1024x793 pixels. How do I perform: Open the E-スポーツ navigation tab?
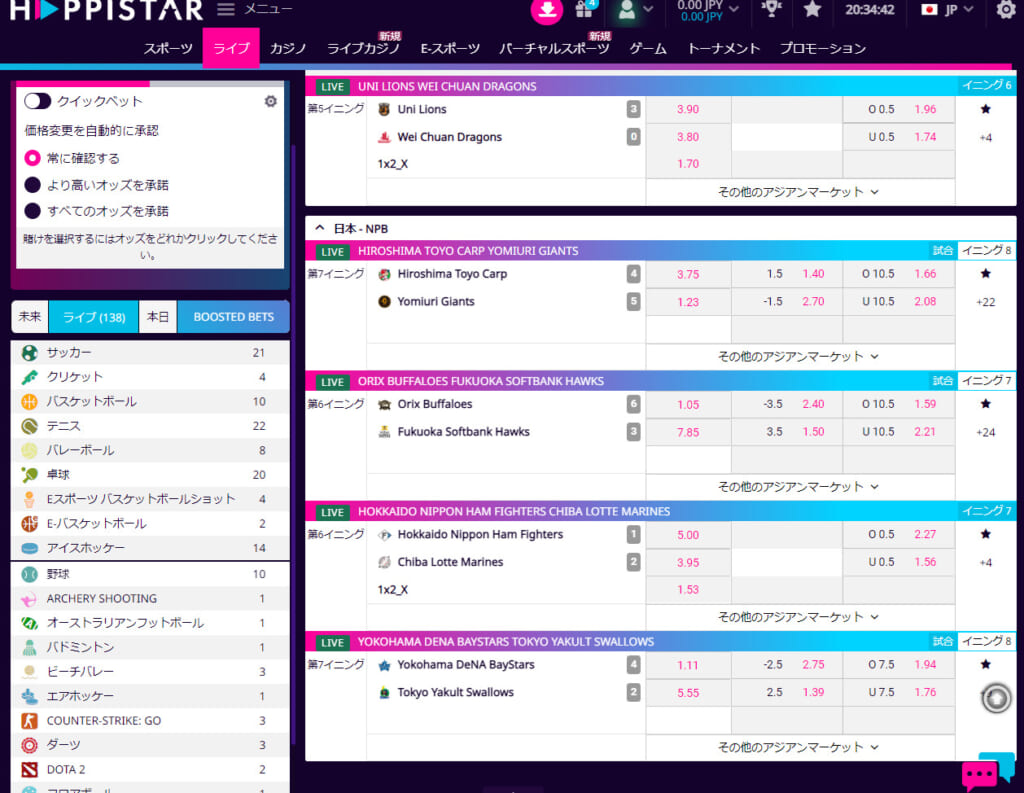pyautogui.click(x=450, y=48)
